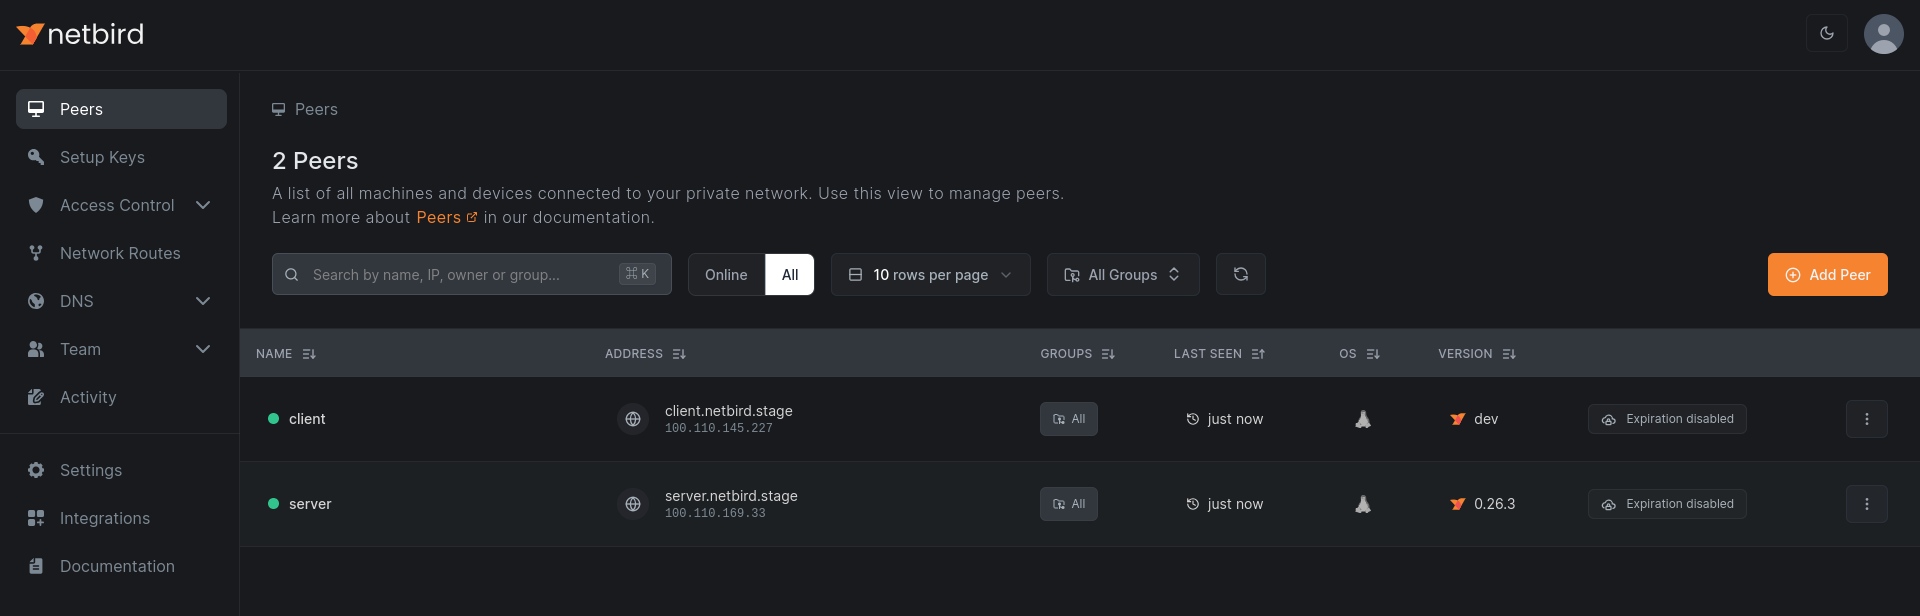Click the Add Peer button
The width and height of the screenshot is (1920, 616).
click(1827, 275)
